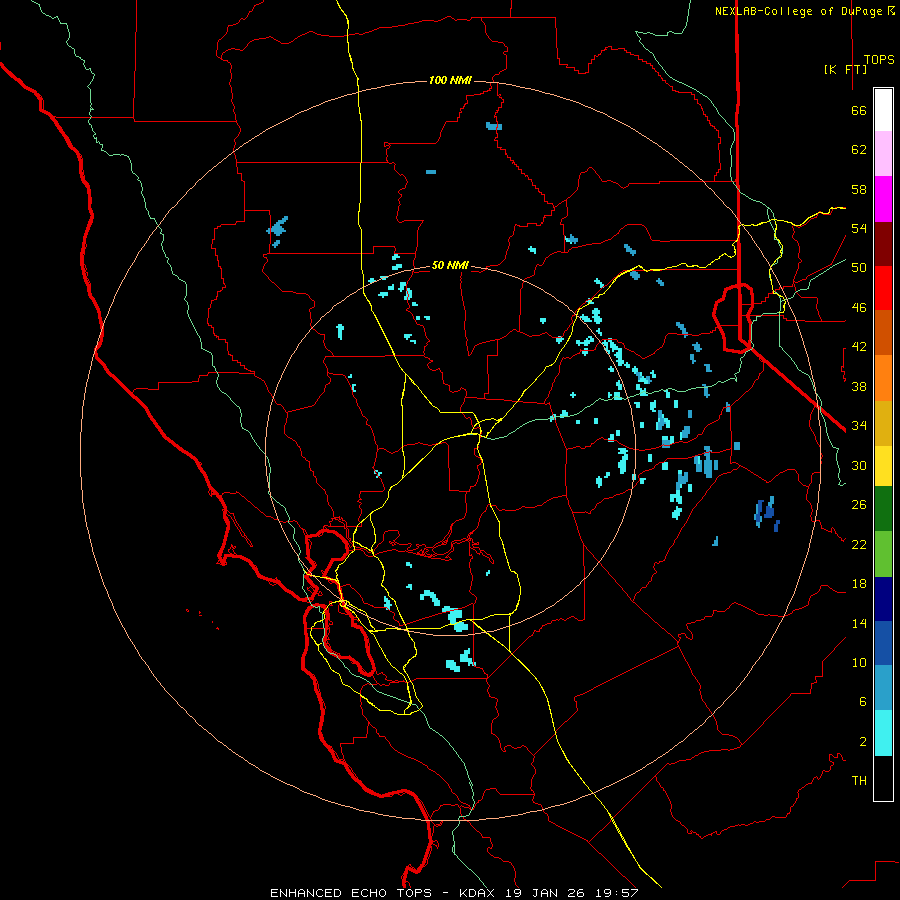
Task: Click the 50 NMI range ring label
Action: pos(450,265)
